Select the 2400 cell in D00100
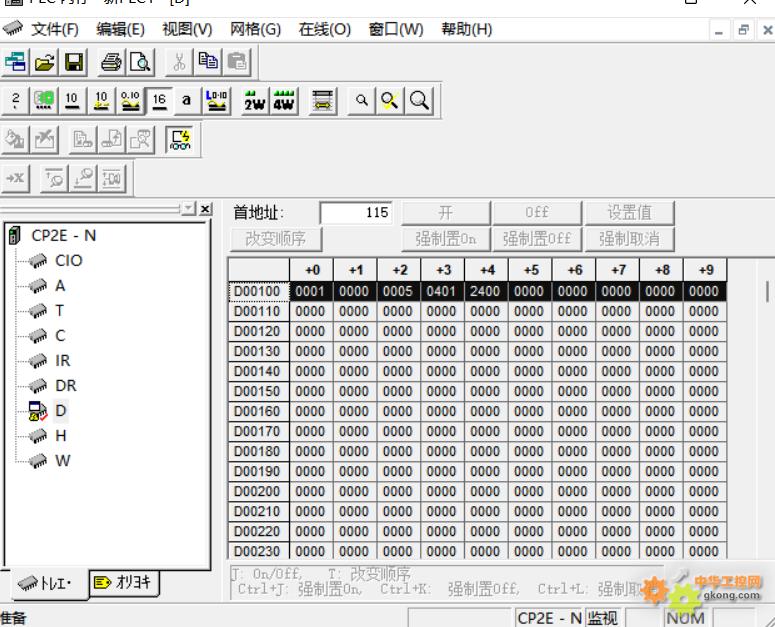This screenshot has height=627, width=775. coord(485,292)
